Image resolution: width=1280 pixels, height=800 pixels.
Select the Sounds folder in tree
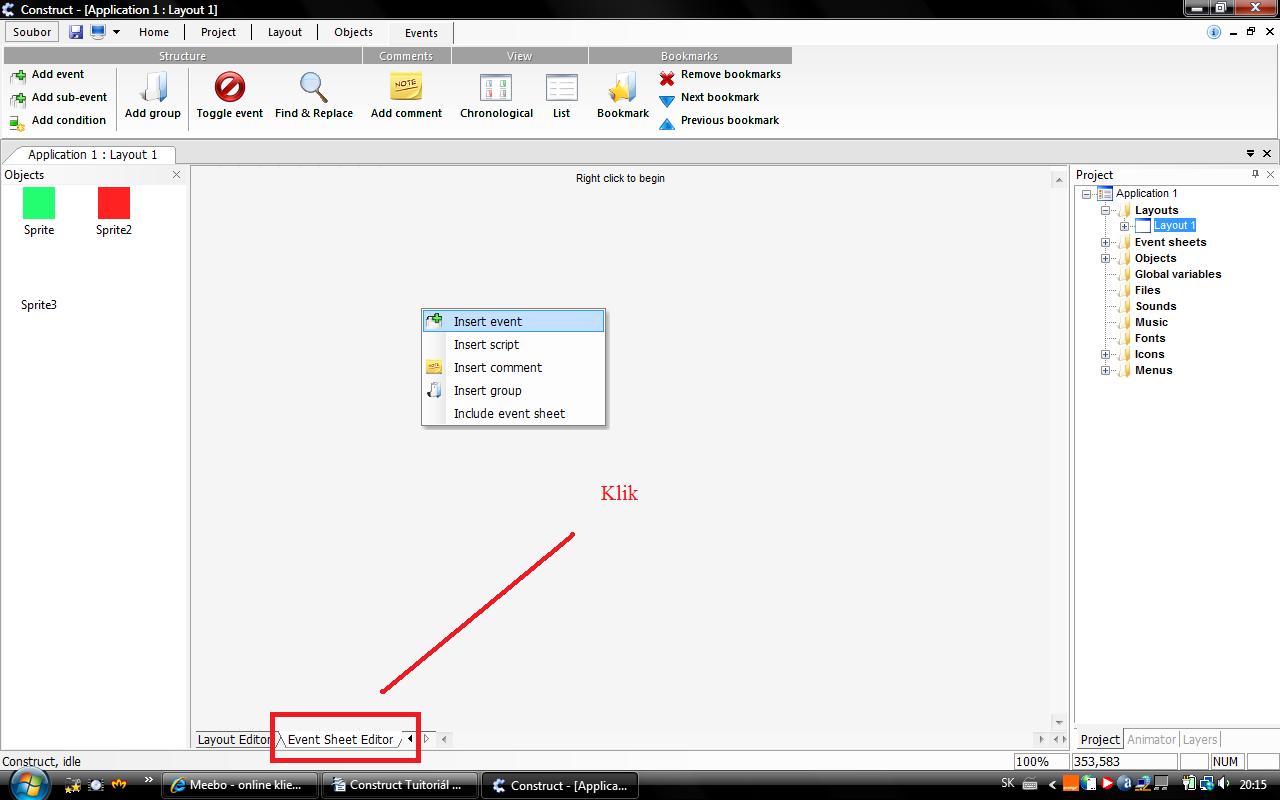(x=1155, y=306)
